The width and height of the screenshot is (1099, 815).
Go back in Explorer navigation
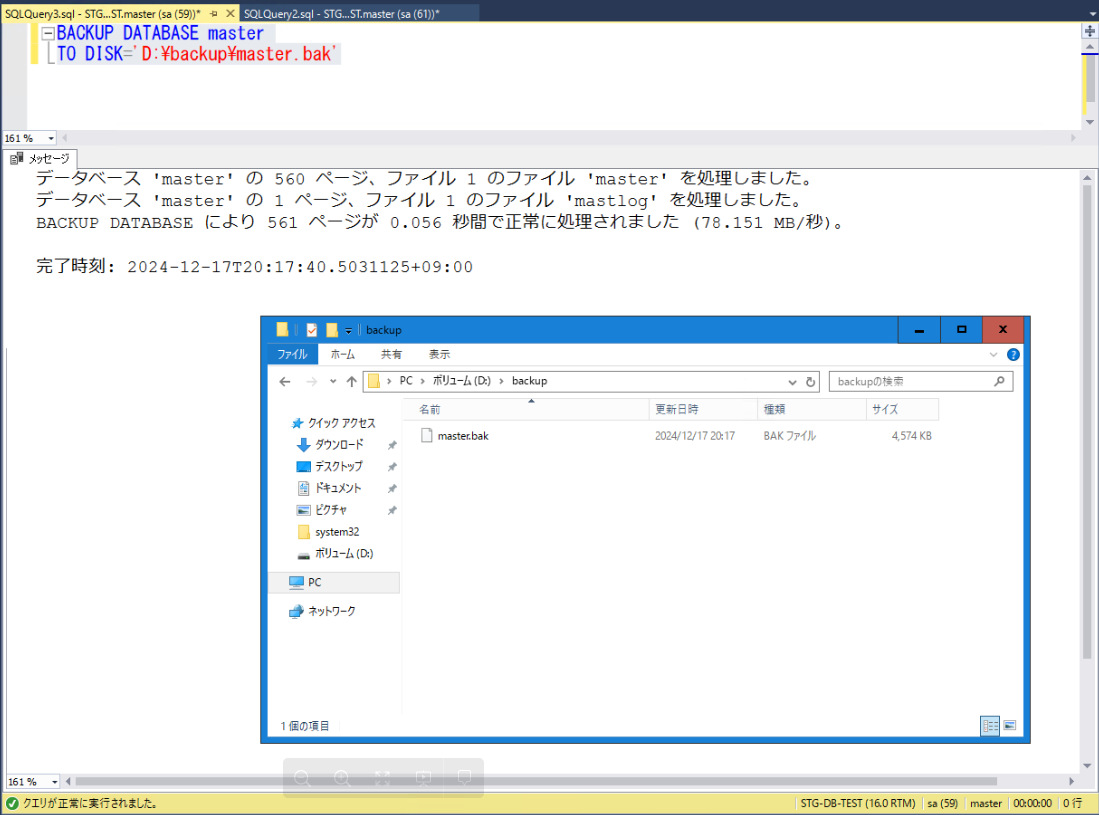tap(285, 381)
